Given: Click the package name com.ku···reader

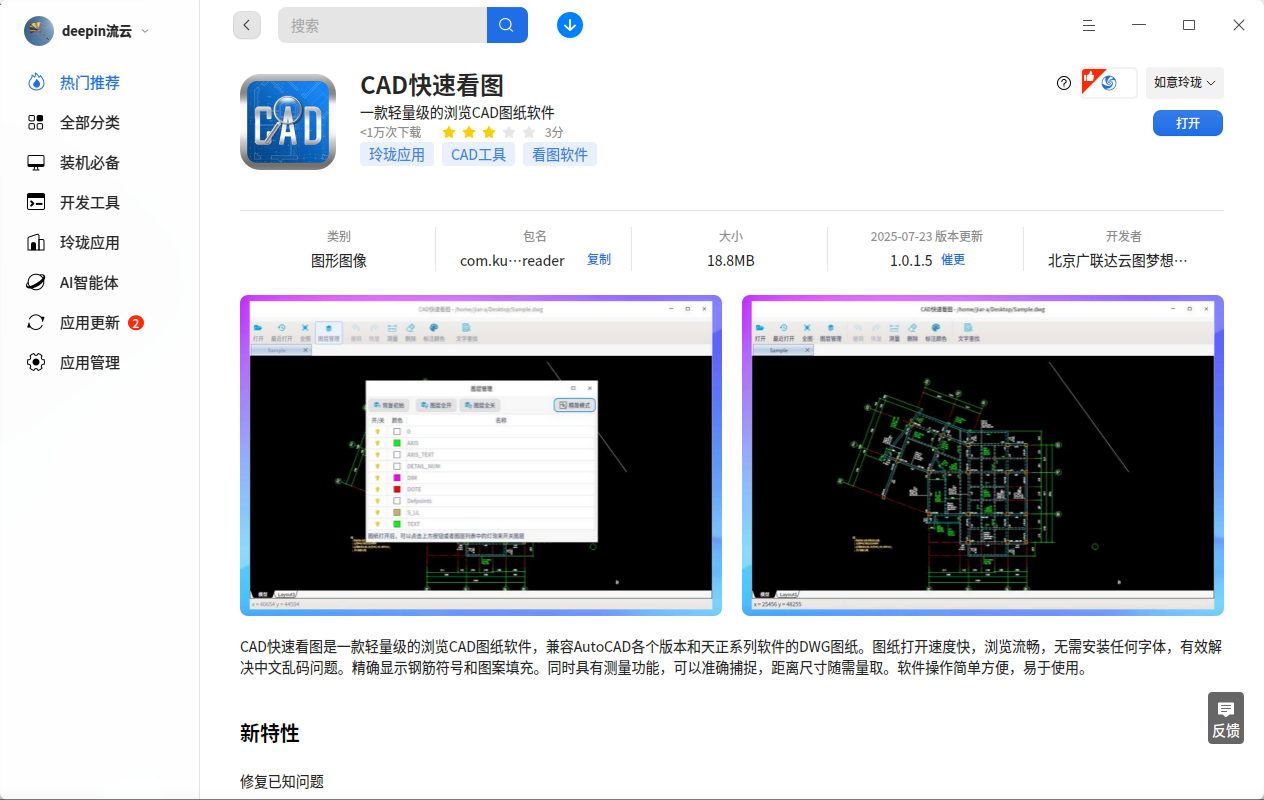Looking at the screenshot, I should 512,260.
